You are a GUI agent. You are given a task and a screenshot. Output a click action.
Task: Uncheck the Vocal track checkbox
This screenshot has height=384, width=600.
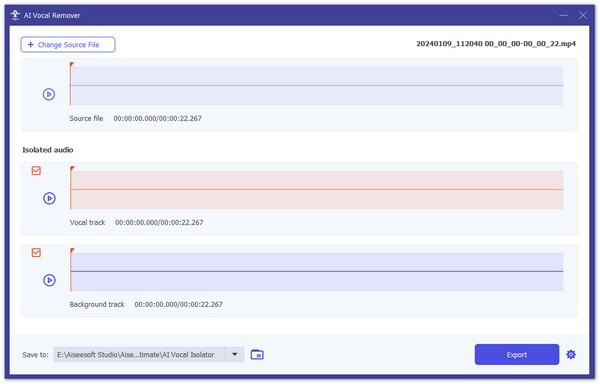coord(36,171)
